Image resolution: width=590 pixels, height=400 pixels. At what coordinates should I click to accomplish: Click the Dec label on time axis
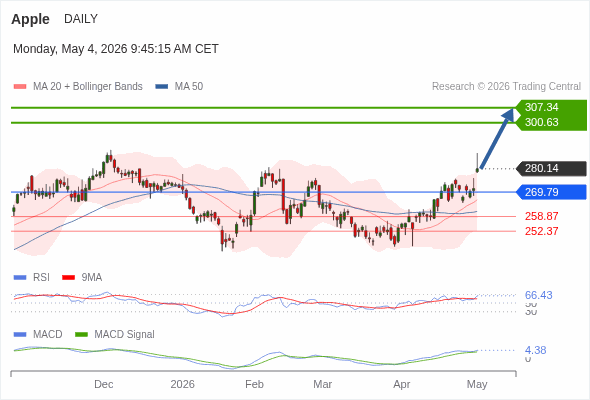103,384
